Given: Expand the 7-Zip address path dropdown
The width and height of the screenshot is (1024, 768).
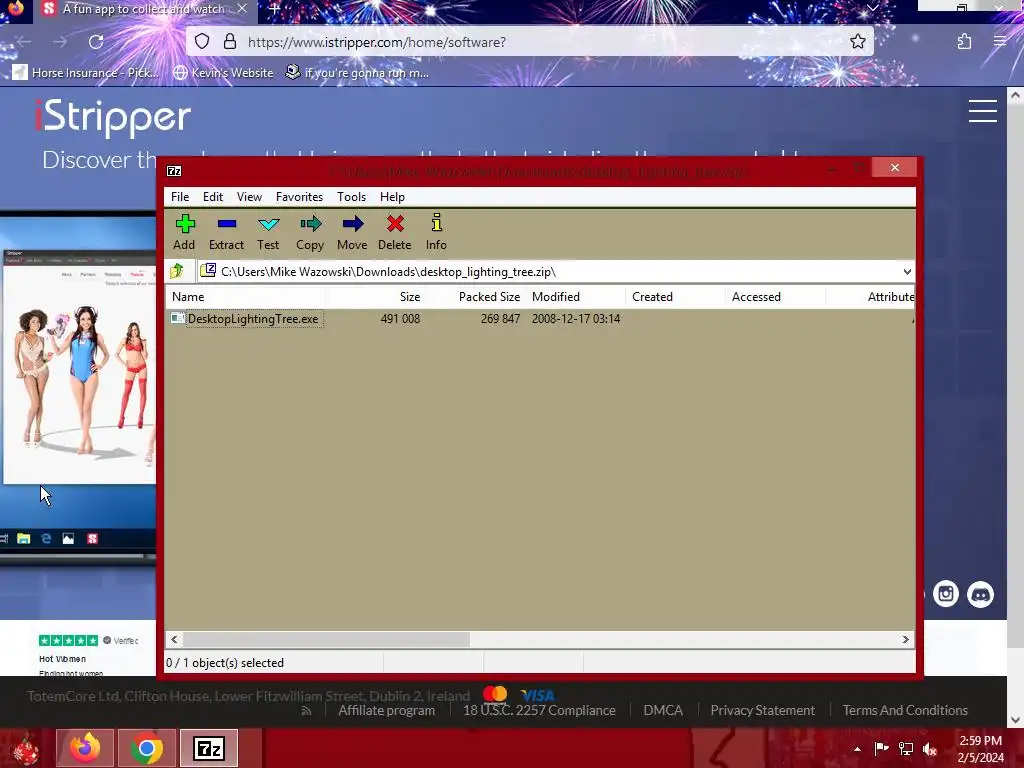Looking at the screenshot, I should [x=907, y=272].
